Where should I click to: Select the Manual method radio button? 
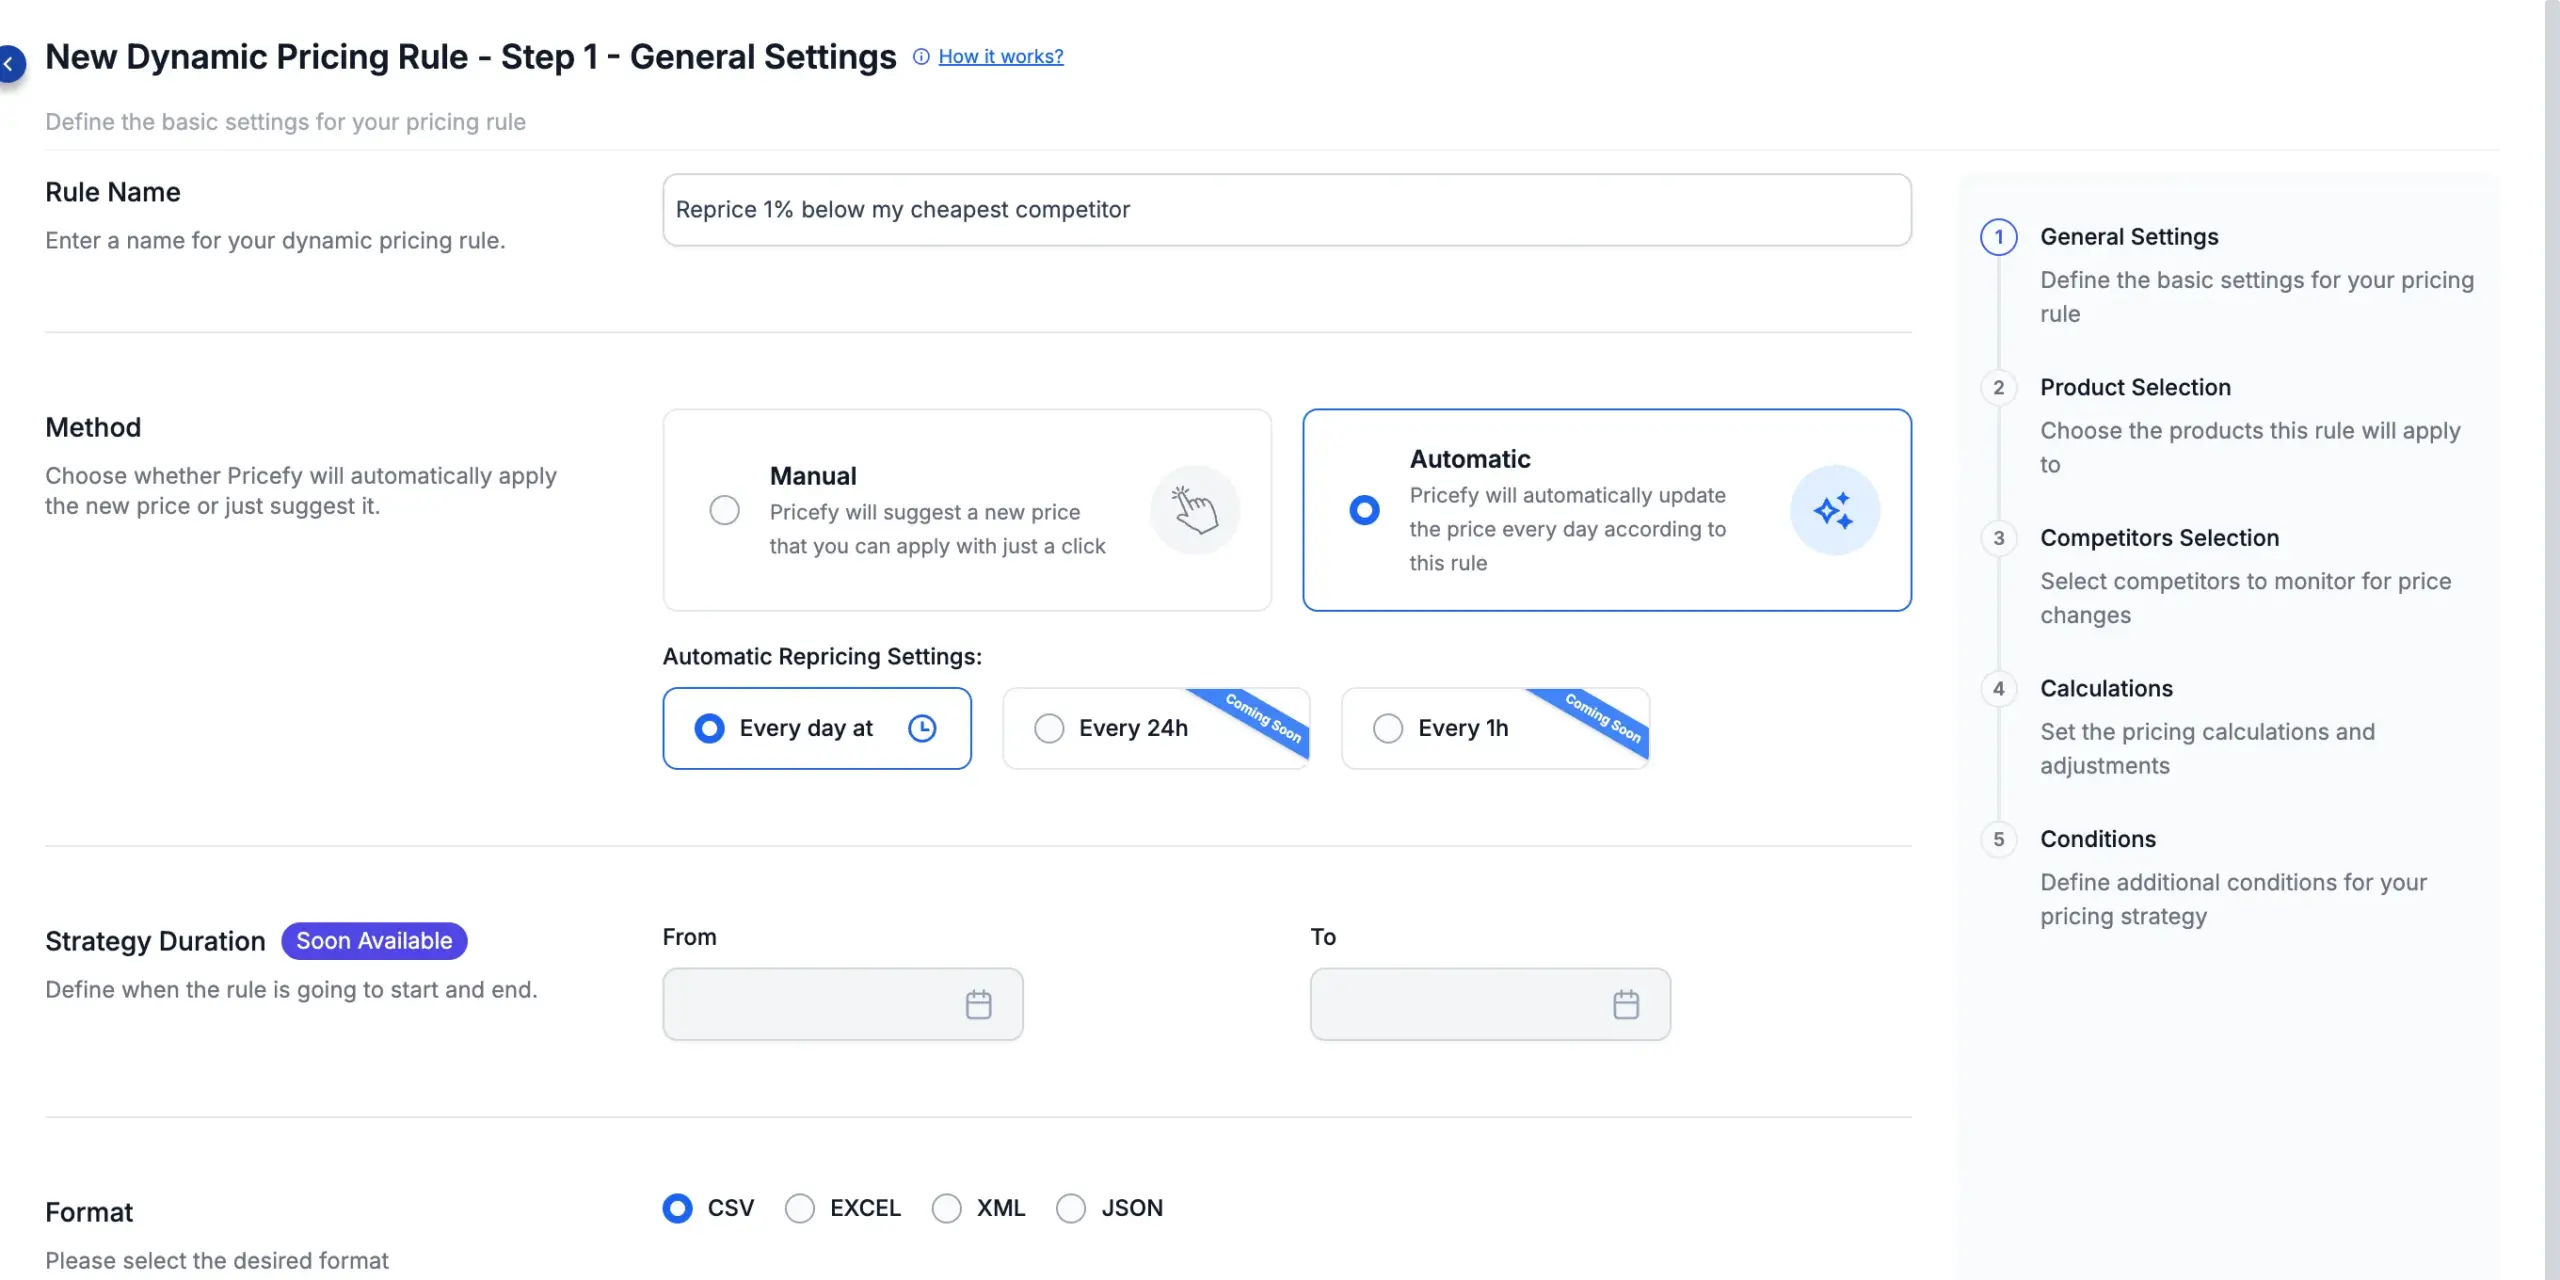(x=724, y=510)
